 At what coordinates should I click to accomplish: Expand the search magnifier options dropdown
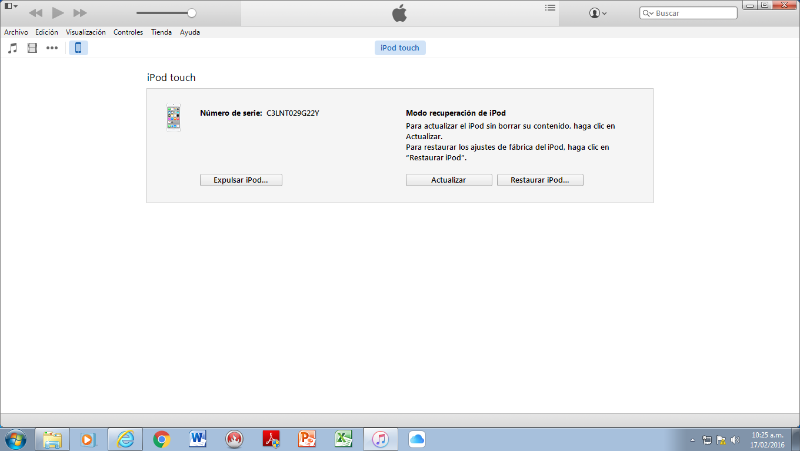point(648,13)
